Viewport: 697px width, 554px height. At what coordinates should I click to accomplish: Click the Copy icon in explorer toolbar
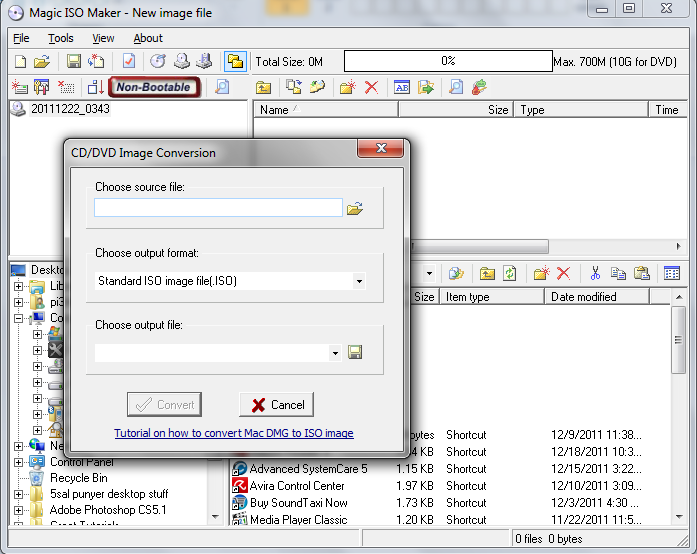tap(618, 273)
